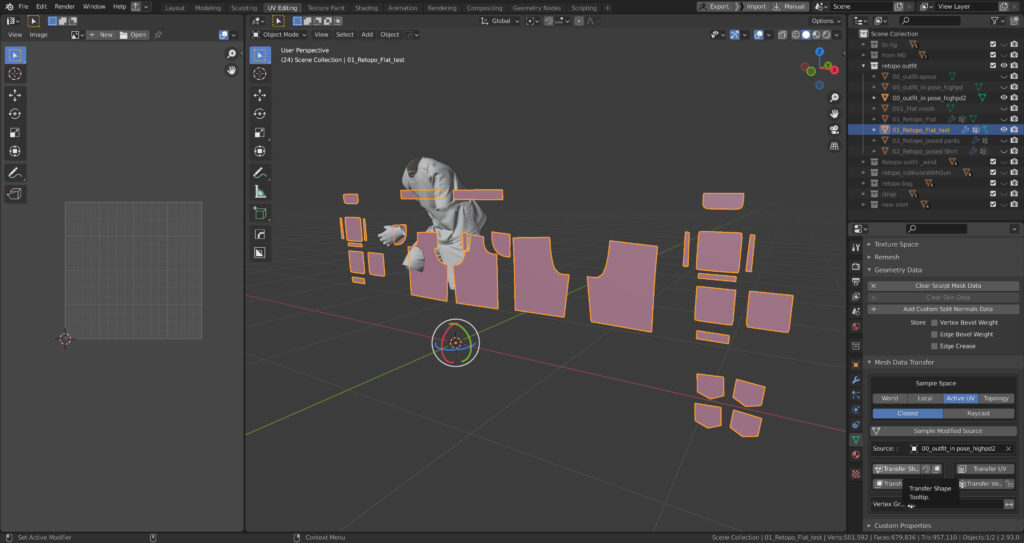Click the Add Cube tool icon
The height and width of the screenshot is (543, 1024).
(x=260, y=213)
